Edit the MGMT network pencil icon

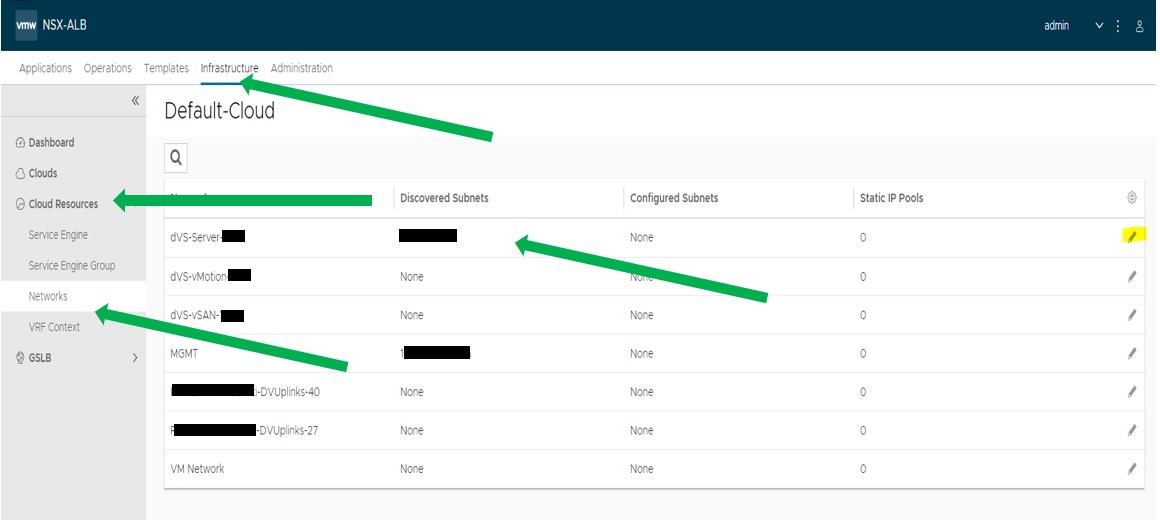click(1132, 354)
